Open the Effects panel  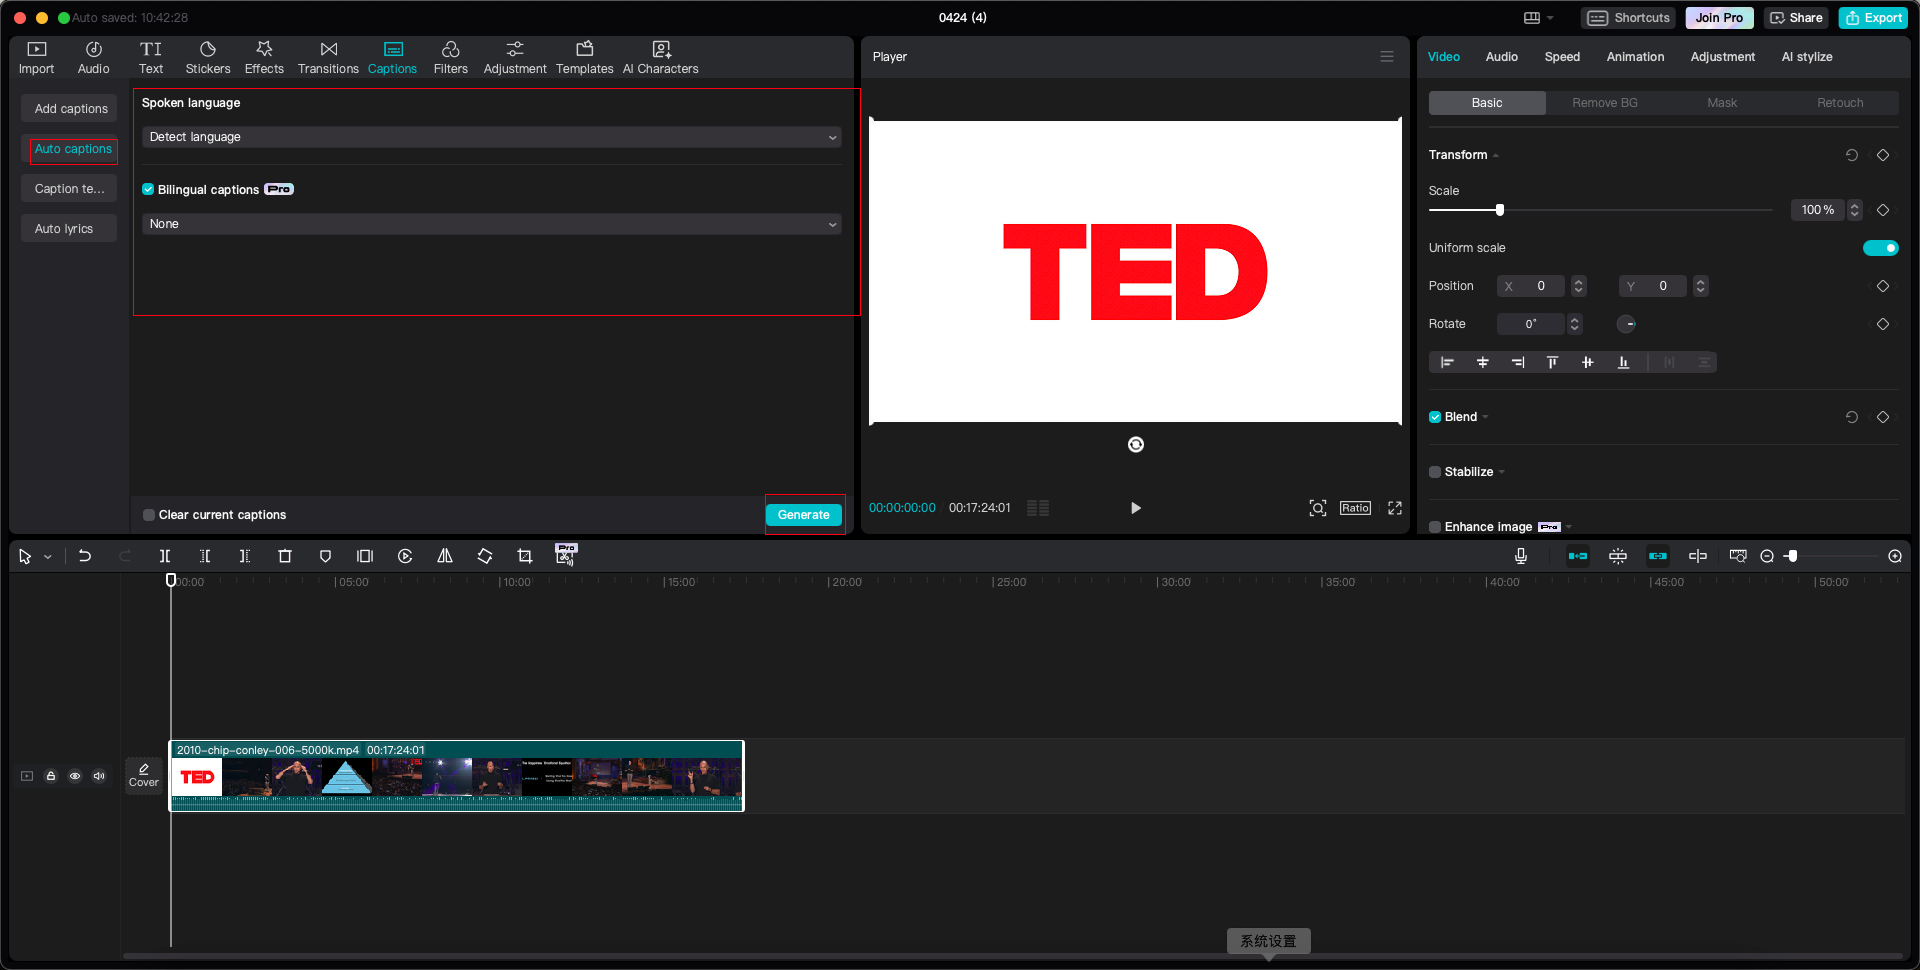[x=264, y=57]
